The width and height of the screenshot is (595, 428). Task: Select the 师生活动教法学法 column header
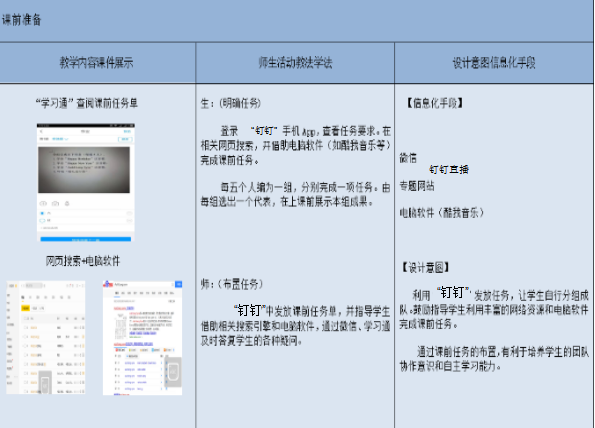(295, 63)
